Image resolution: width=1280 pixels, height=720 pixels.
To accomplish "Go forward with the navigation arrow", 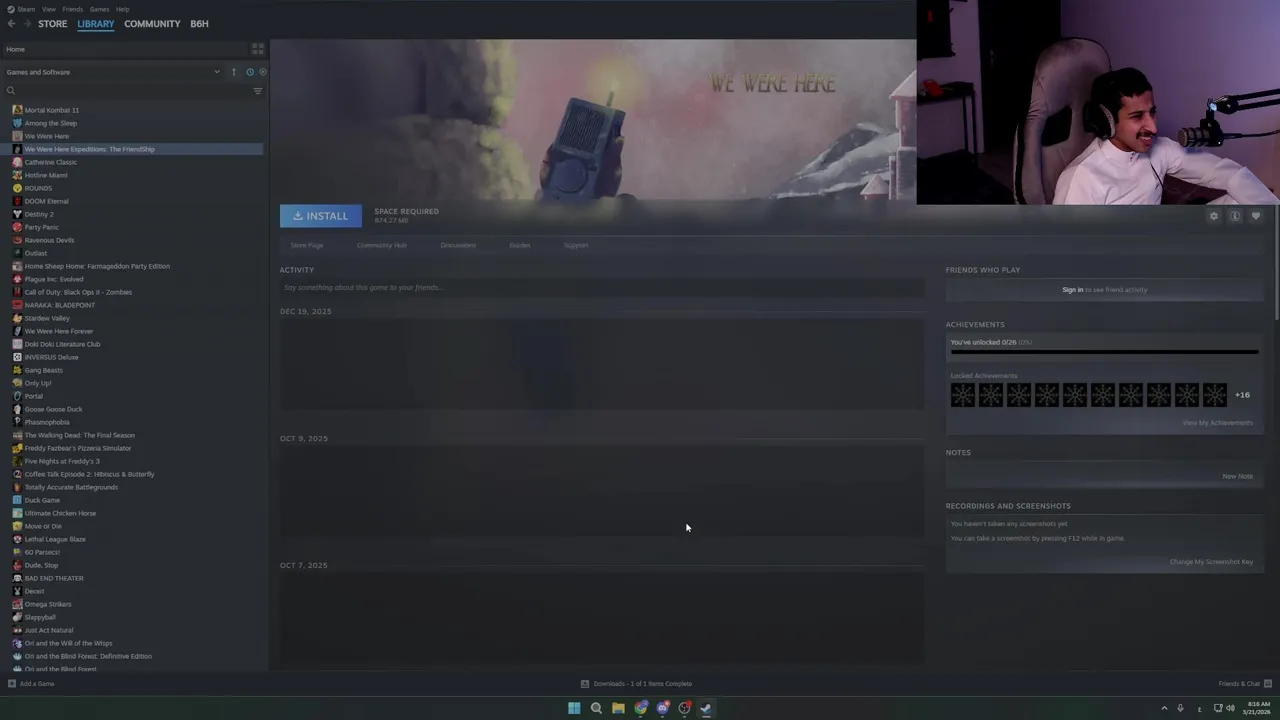I will pos(27,24).
